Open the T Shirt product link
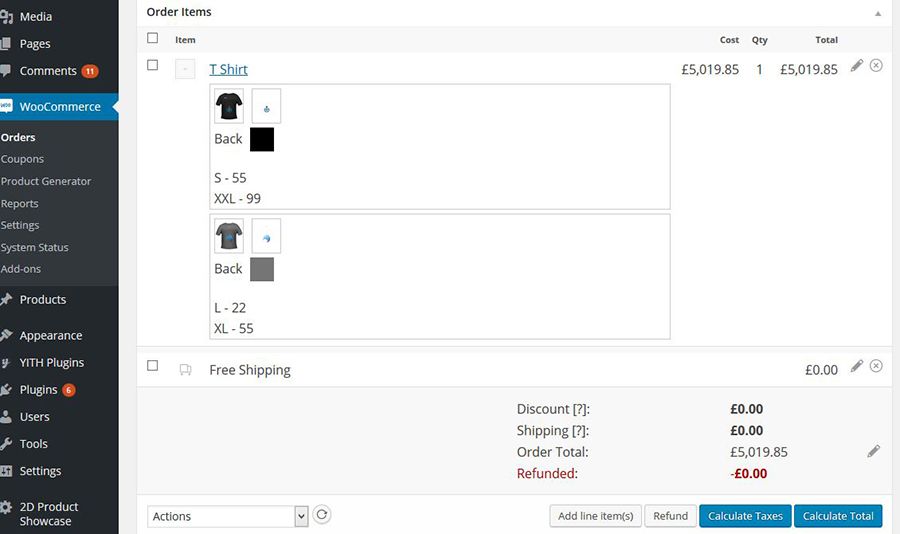Image resolution: width=900 pixels, height=534 pixels. pyautogui.click(x=228, y=69)
